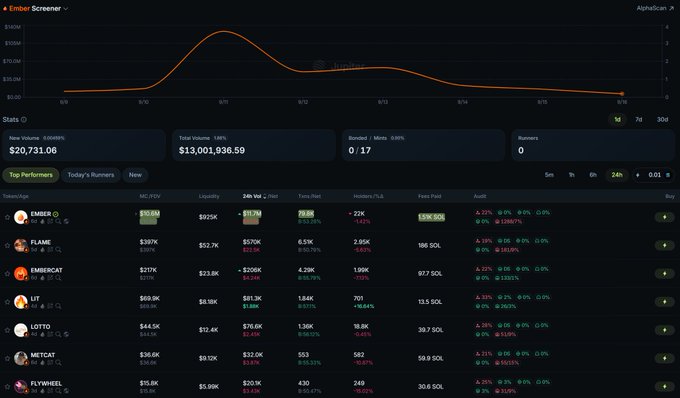This screenshot has width=680, height=398.
Task: Open the globe website icon under EMBER
Action: click(66, 222)
